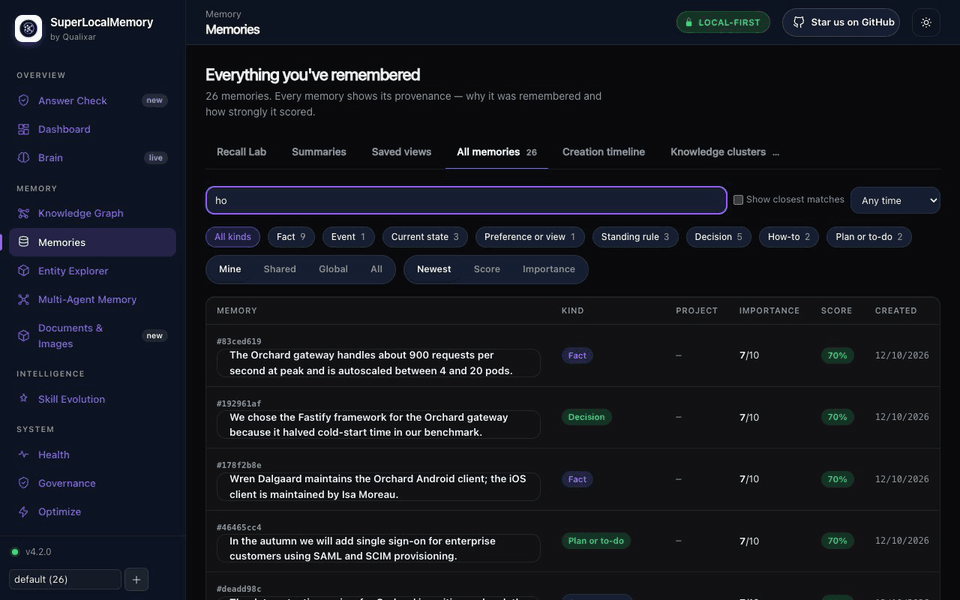The height and width of the screenshot is (600, 960).
Task: Click the SuperLocalMemory logo icon
Action: pyautogui.click(x=28, y=28)
